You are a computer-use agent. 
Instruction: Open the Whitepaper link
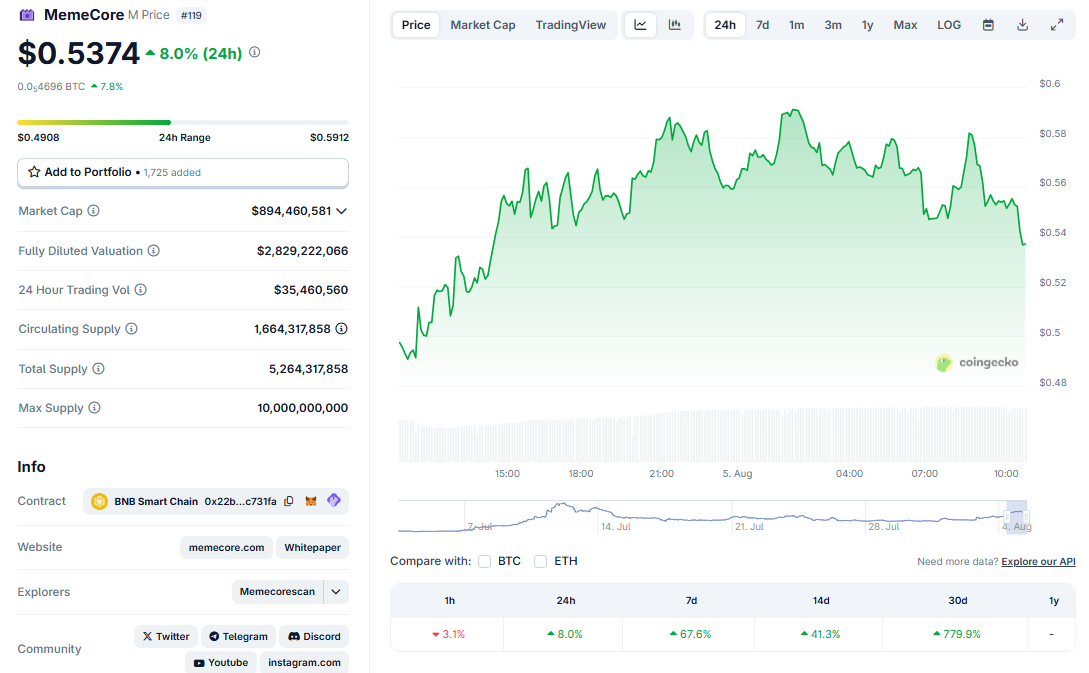click(313, 547)
